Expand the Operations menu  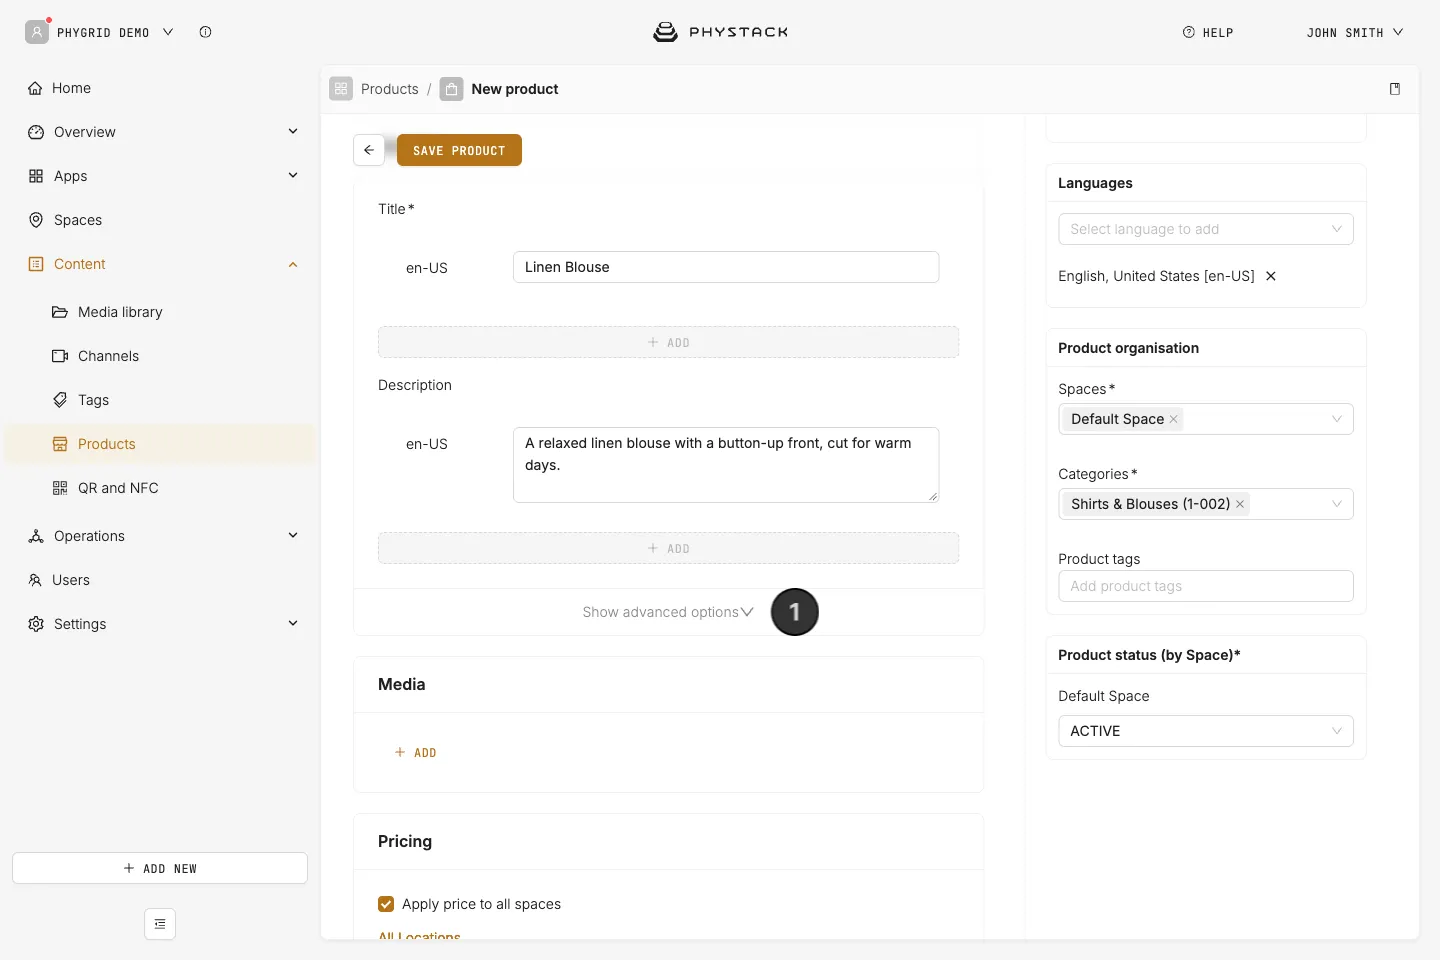[160, 536]
